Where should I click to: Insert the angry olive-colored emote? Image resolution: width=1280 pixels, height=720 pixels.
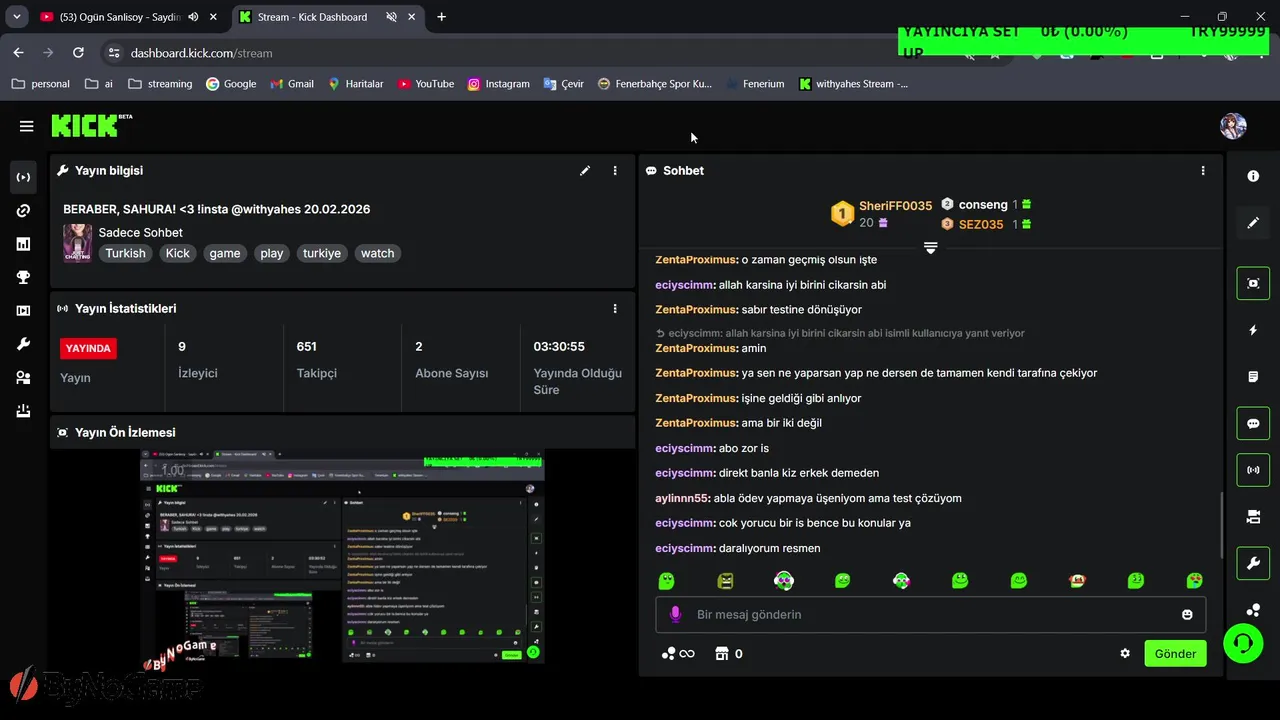(x=725, y=581)
